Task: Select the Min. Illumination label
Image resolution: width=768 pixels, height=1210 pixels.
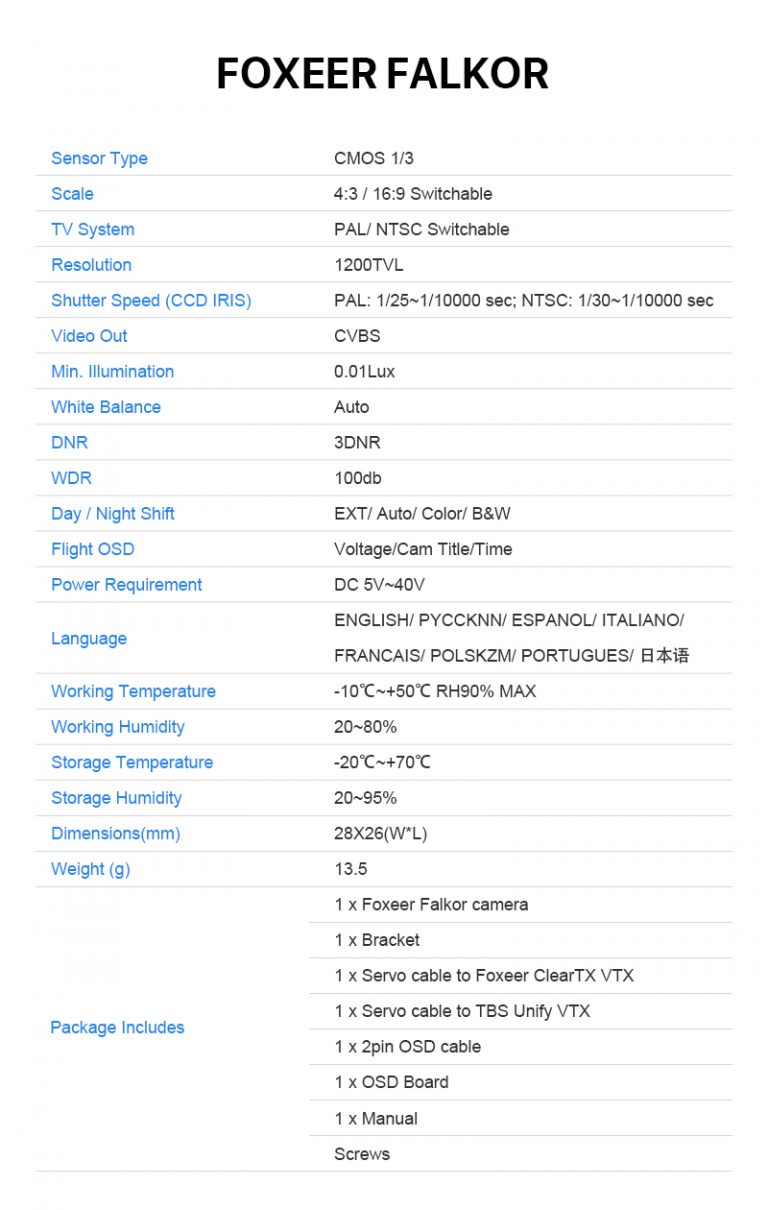Action: [x=113, y=371]
